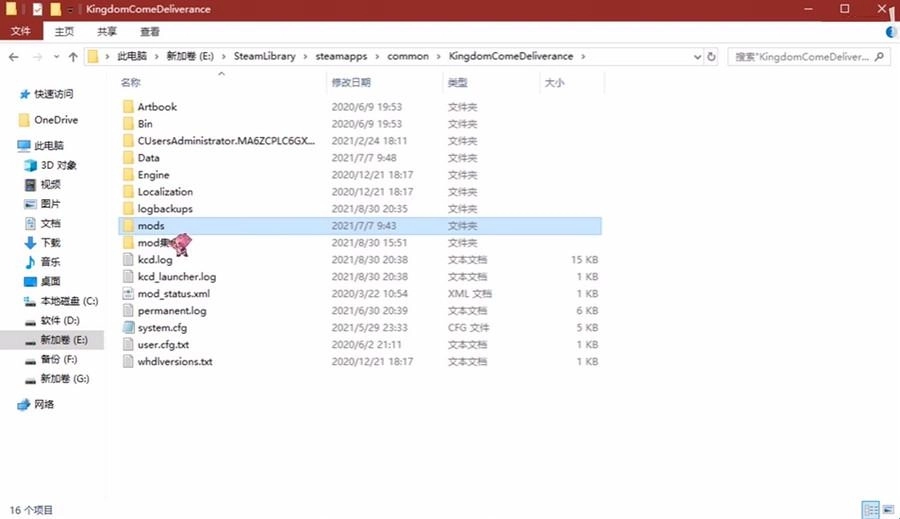
Task: Click SteamLibrary in the address path
Action: pos(264,57)
